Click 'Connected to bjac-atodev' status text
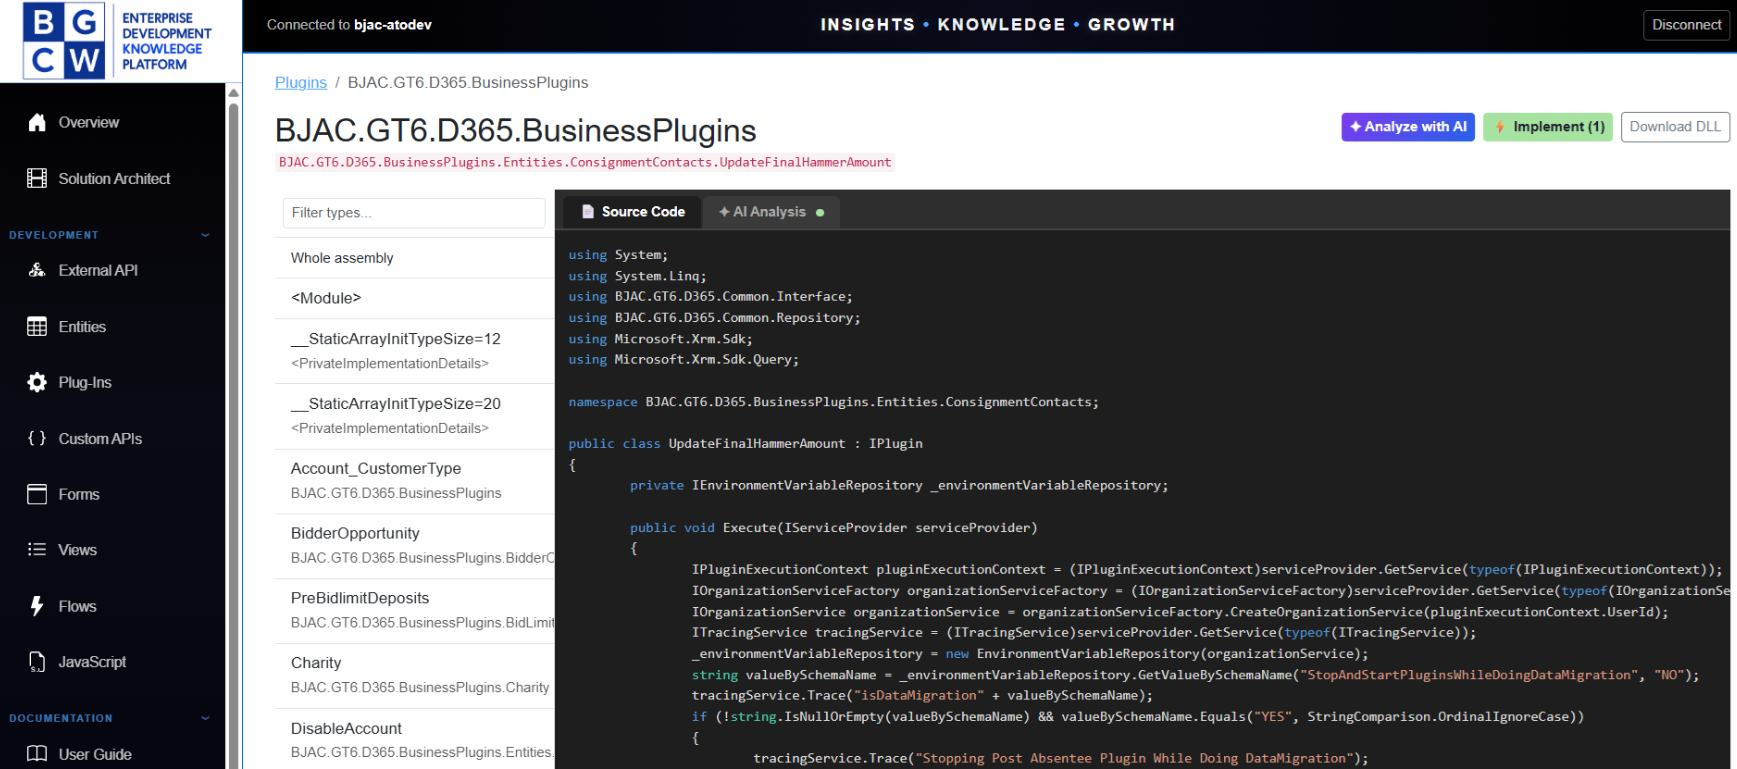The width and height of the screenshot is (1737, 769). pos(349,25)
